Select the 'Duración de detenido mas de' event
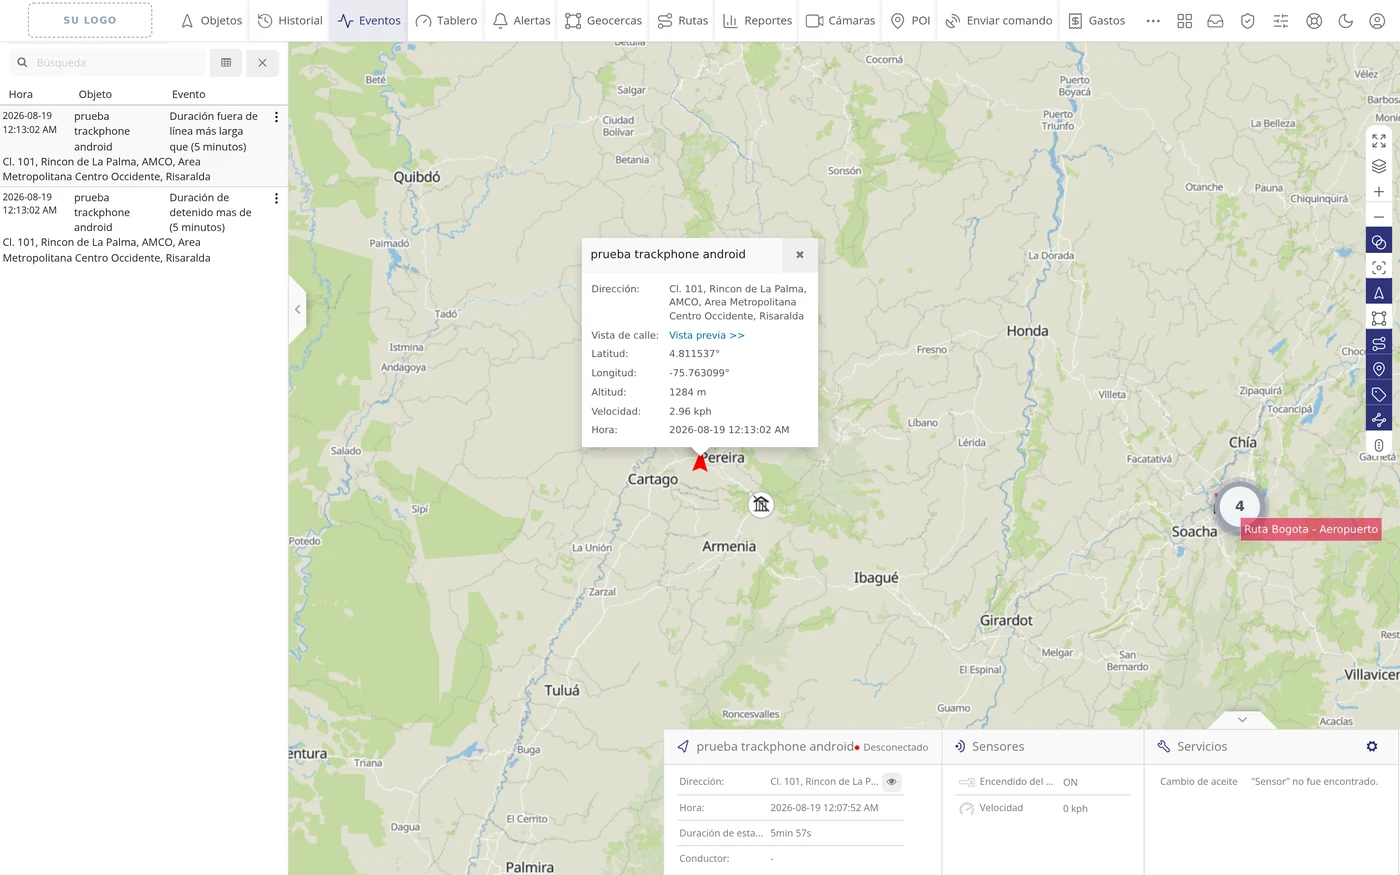The width and height of the screenshot is (1400, 875). tap(144, 227)
